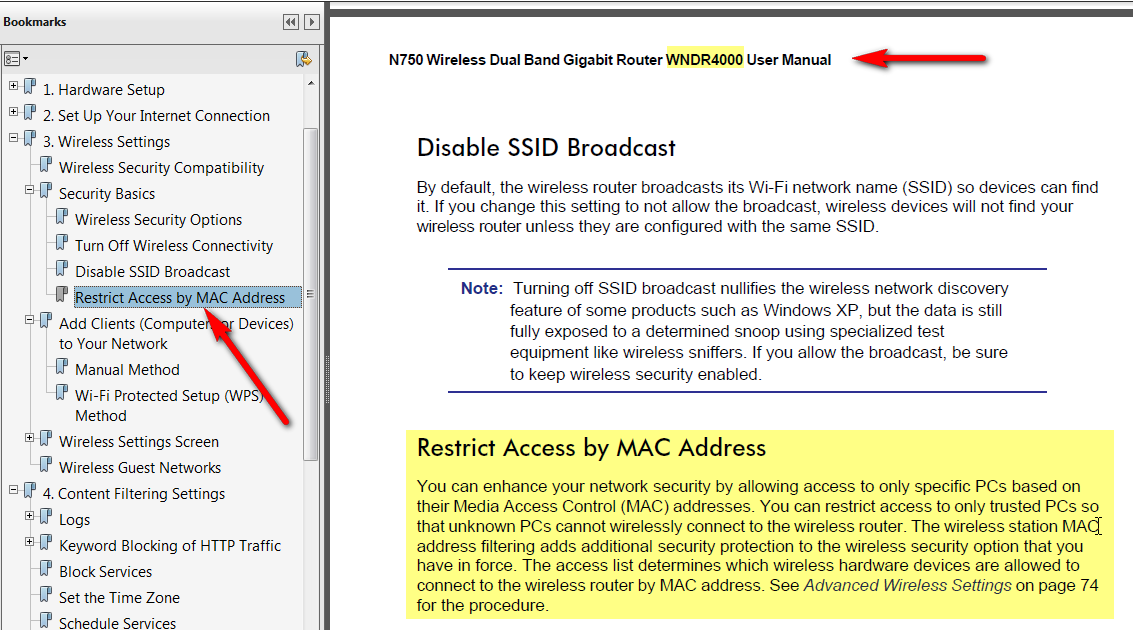
Task: Expand 2. Set Up Your Internet Connection
Action: 13,111
